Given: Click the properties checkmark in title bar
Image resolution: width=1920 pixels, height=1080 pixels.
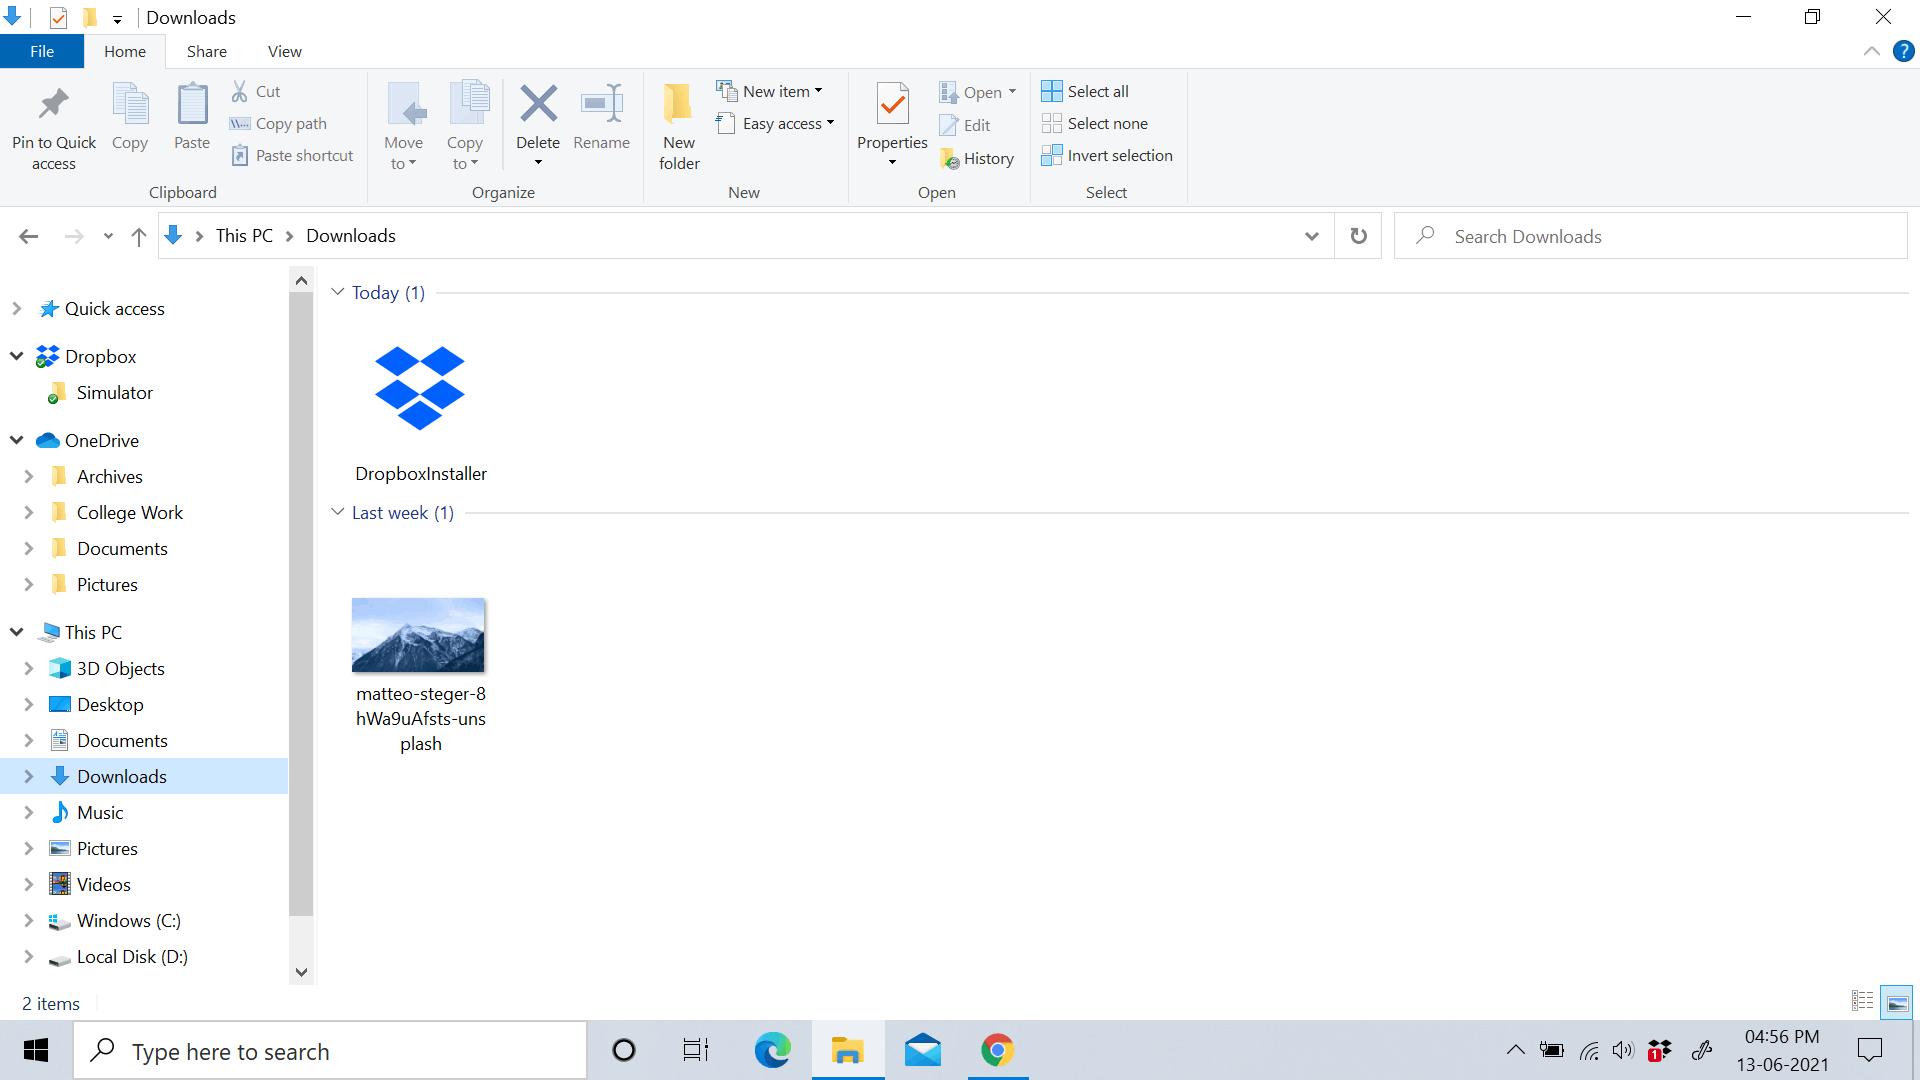Looking at the screenshot, I should click(x=58, y=18).
